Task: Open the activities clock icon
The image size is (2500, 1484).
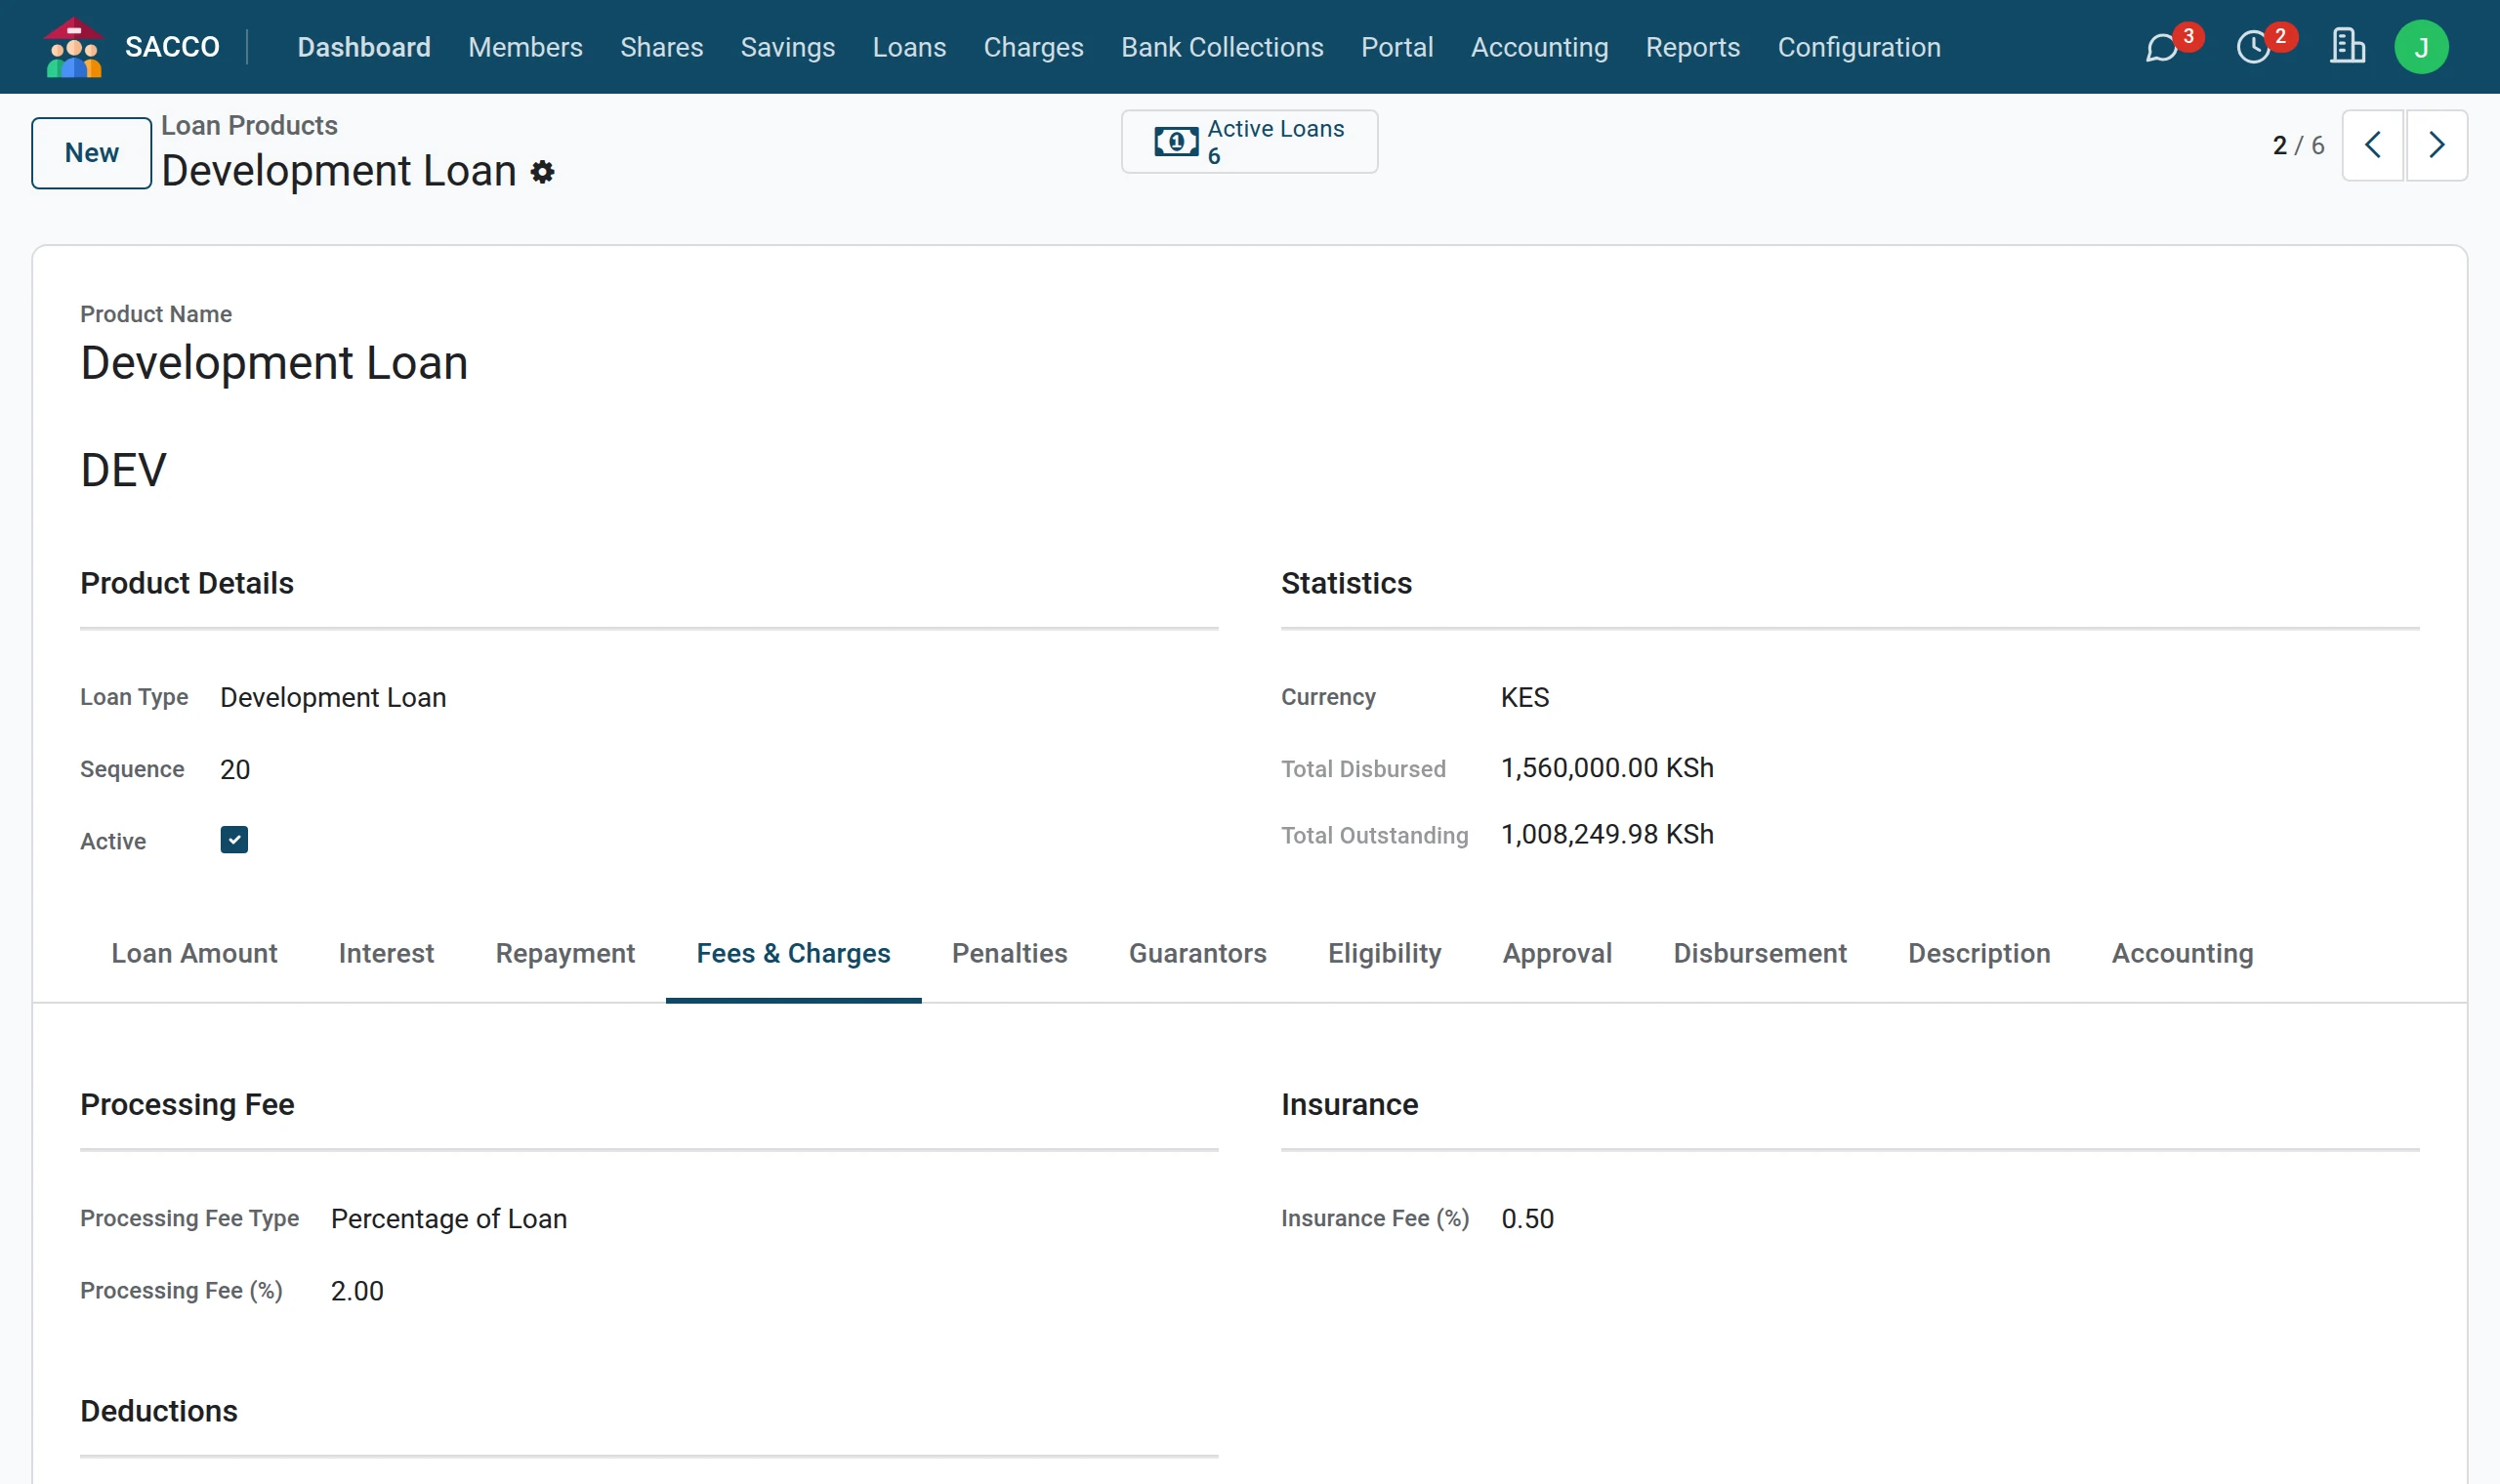Action: [2253, 47]
